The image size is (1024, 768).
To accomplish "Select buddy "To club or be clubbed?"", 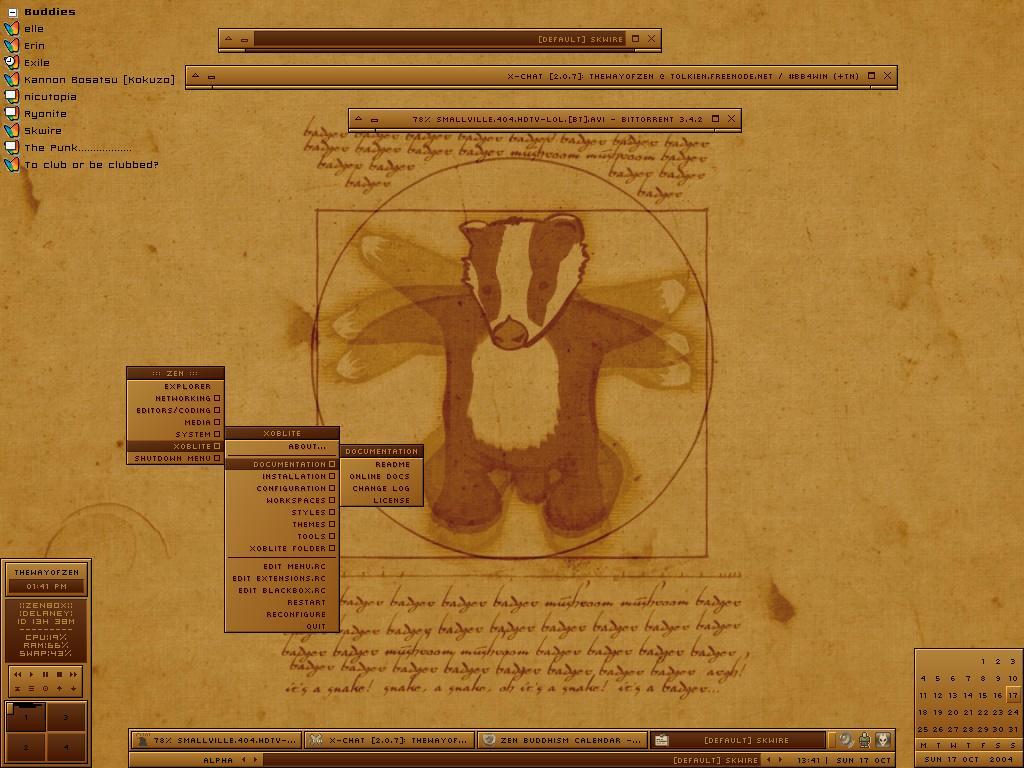I will (91, 165).
